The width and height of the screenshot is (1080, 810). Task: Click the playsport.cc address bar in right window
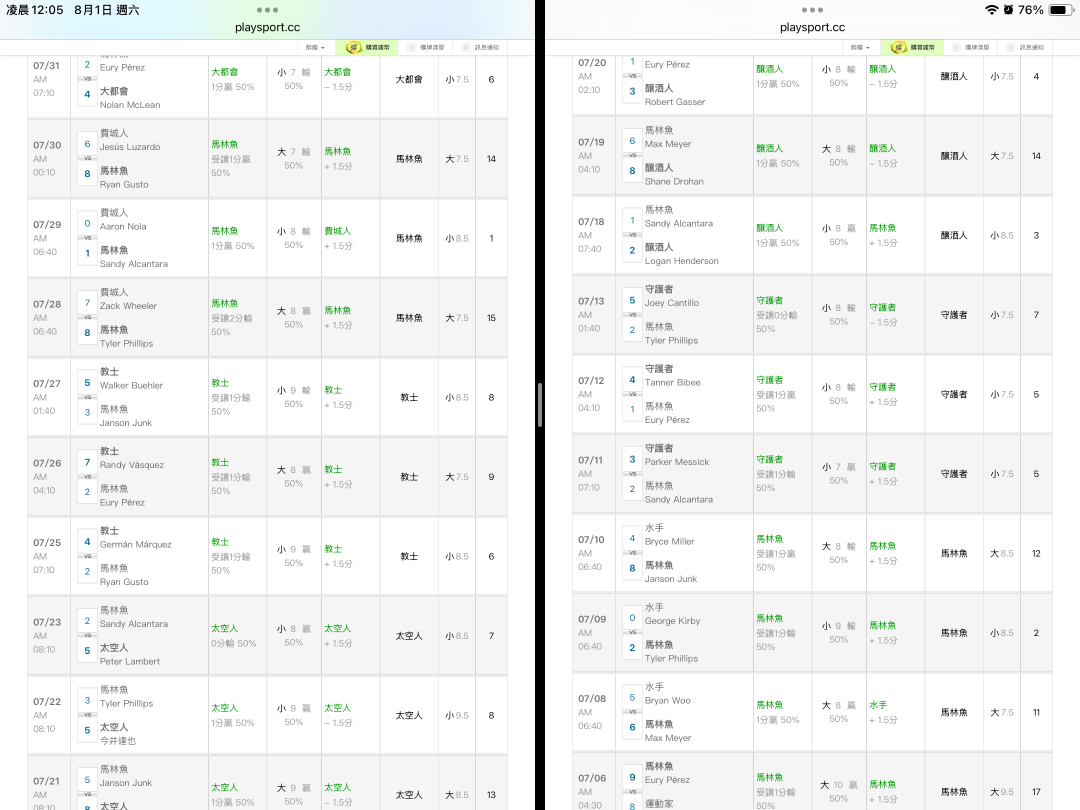tap(812, 28)
